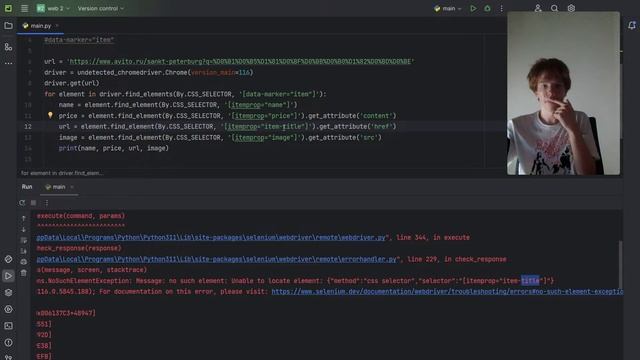Open Python Console layers icon
This screenshot has width=640, height=360.
pos(8,293)
